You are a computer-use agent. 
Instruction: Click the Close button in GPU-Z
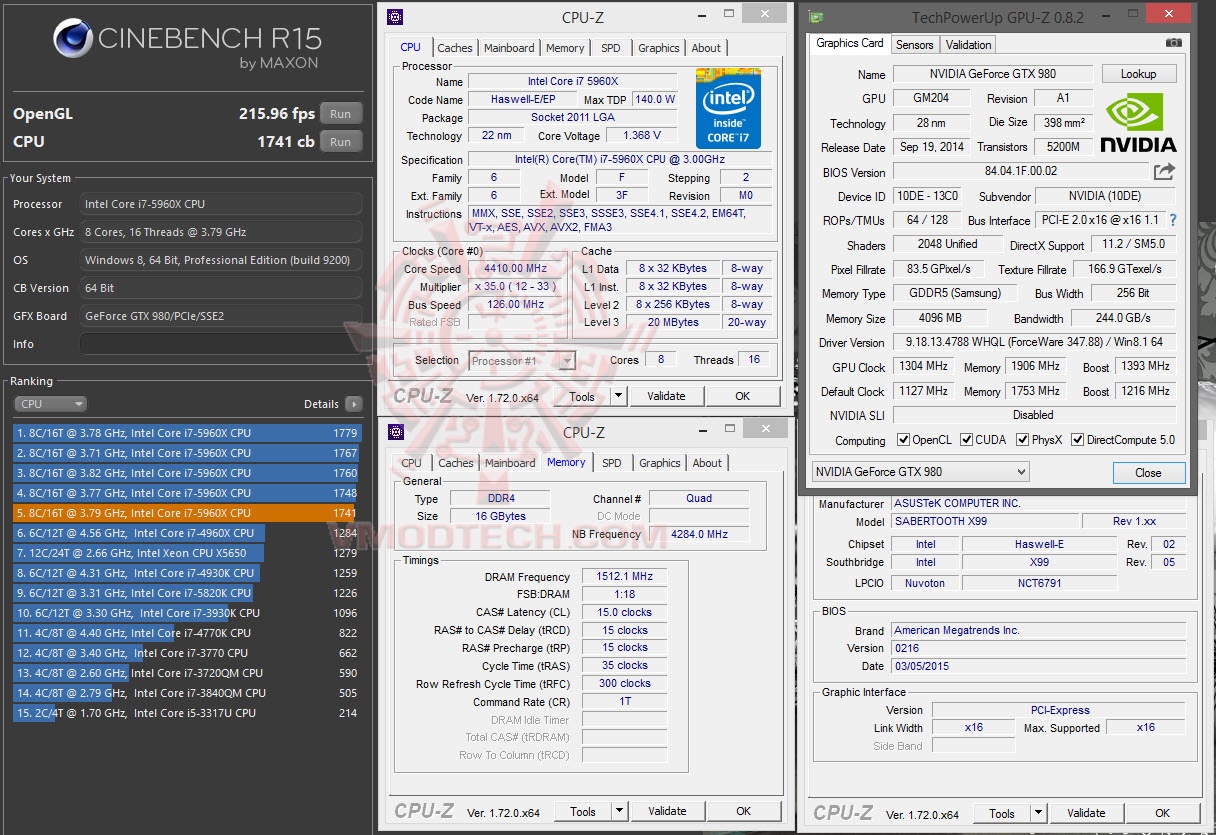(1148, 473)
